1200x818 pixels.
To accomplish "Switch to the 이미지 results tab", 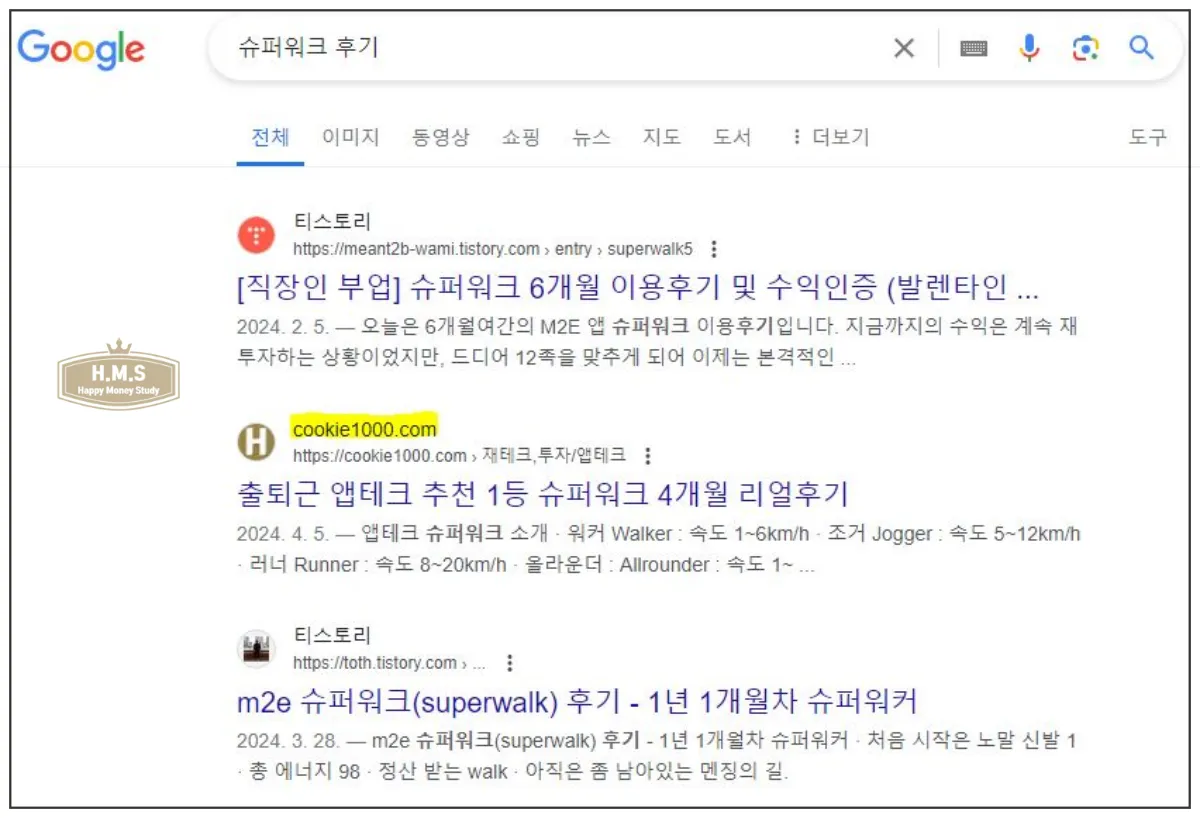I will 350,137.
